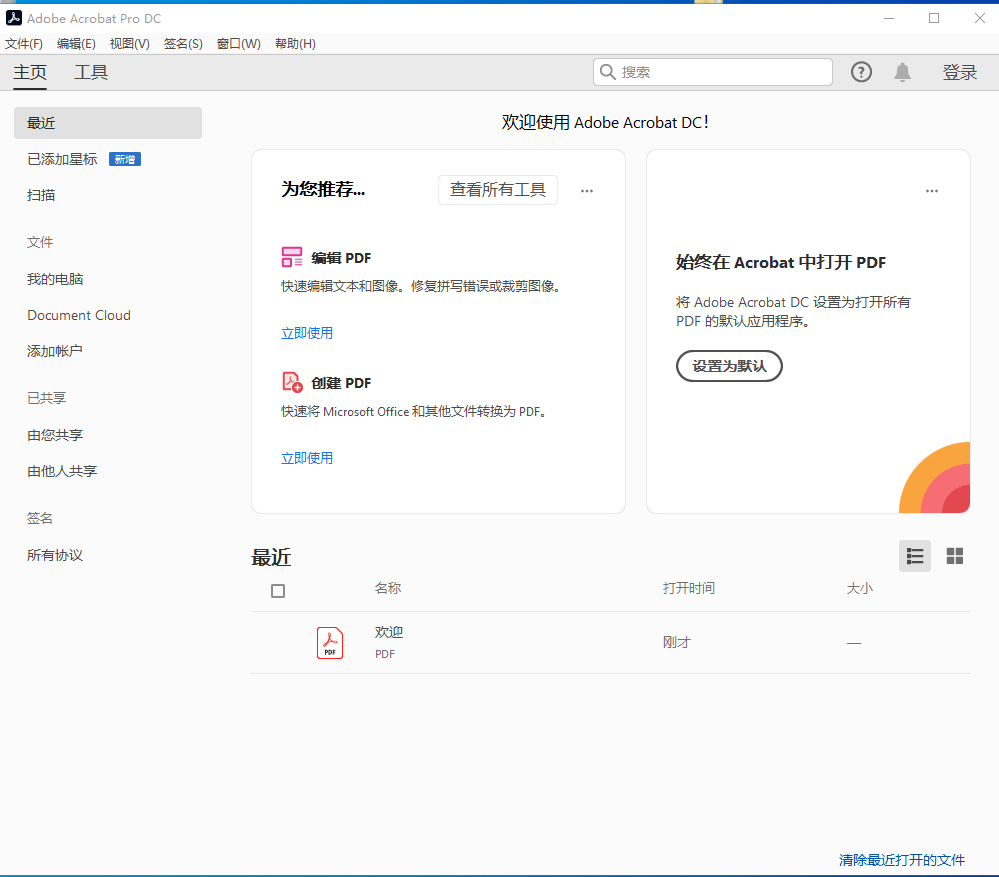Click 查看所有工具 button
Image resolution: width=999 pixels, height=877 pixels.
[497, 190]
